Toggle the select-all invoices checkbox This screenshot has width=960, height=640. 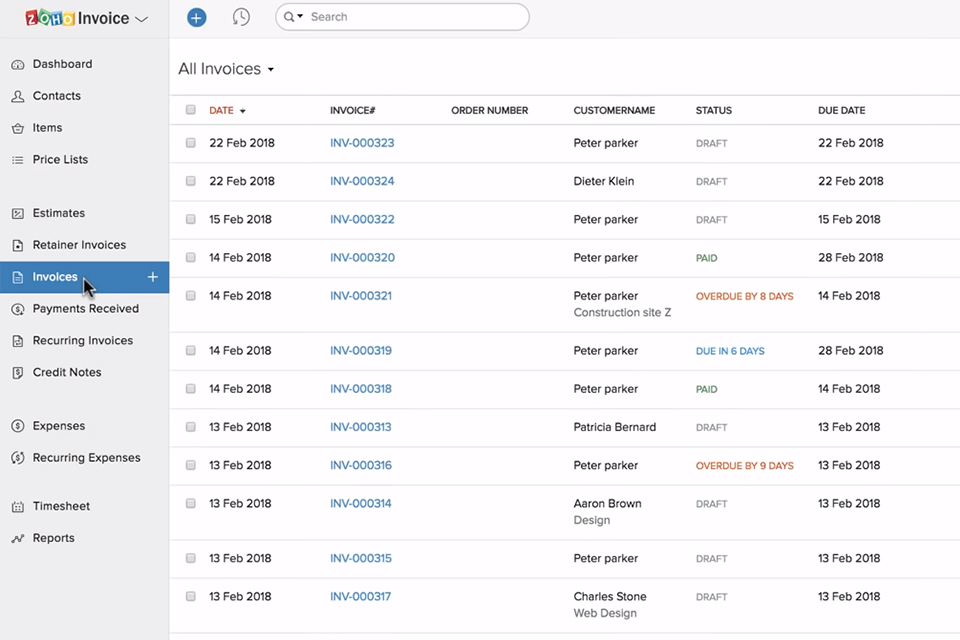[x=191, y=110]
